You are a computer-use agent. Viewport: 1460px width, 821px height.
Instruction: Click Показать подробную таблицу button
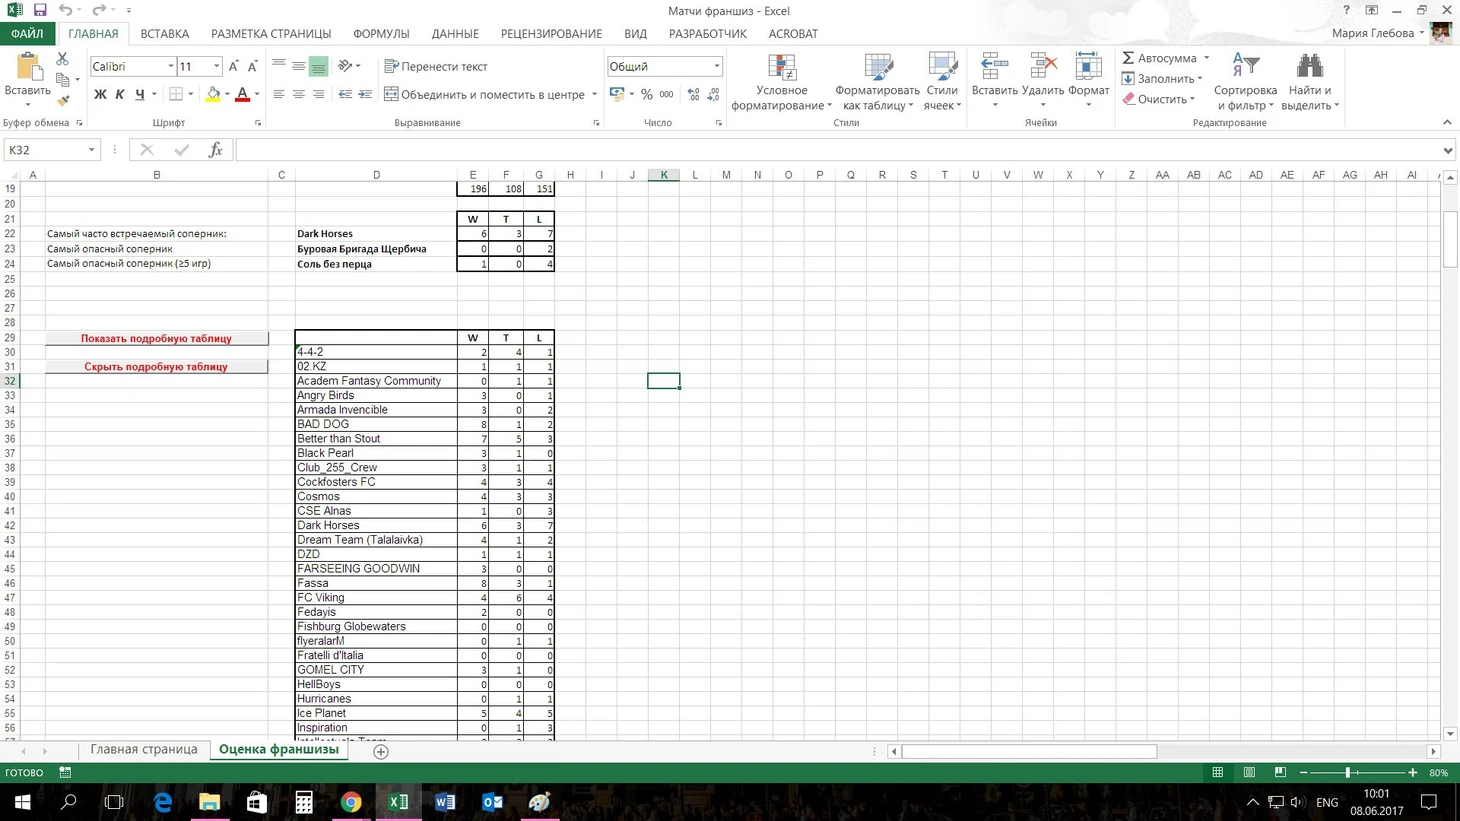point(156,338)
